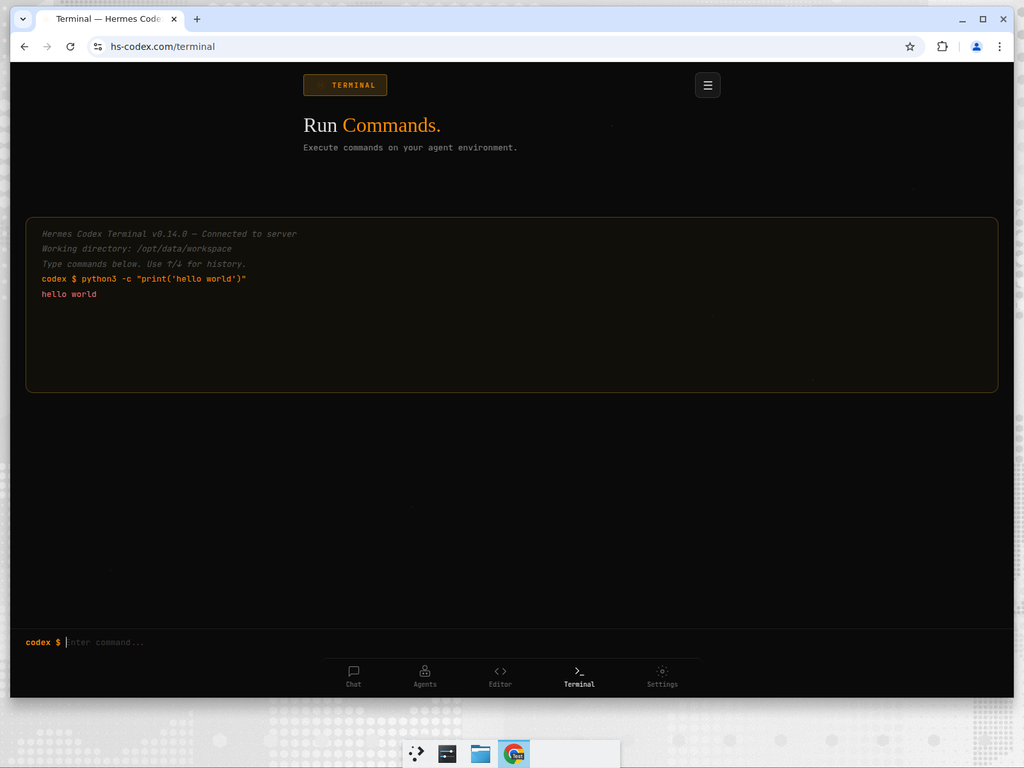
Task: Click the 'Working directory' info line
Action: 136,249
